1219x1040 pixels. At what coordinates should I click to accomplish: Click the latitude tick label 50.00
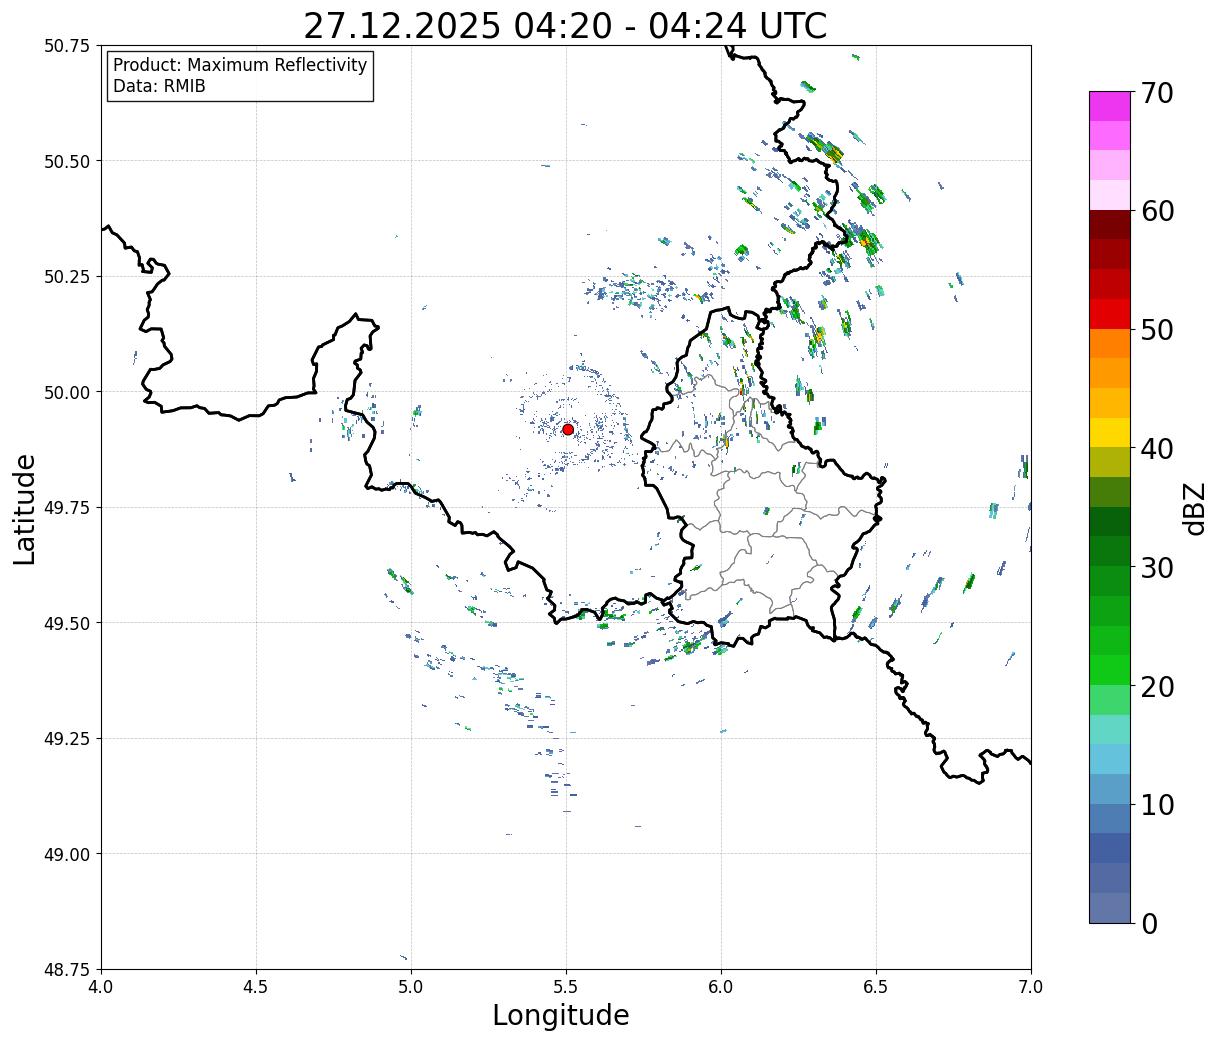[x=67, y=392]
